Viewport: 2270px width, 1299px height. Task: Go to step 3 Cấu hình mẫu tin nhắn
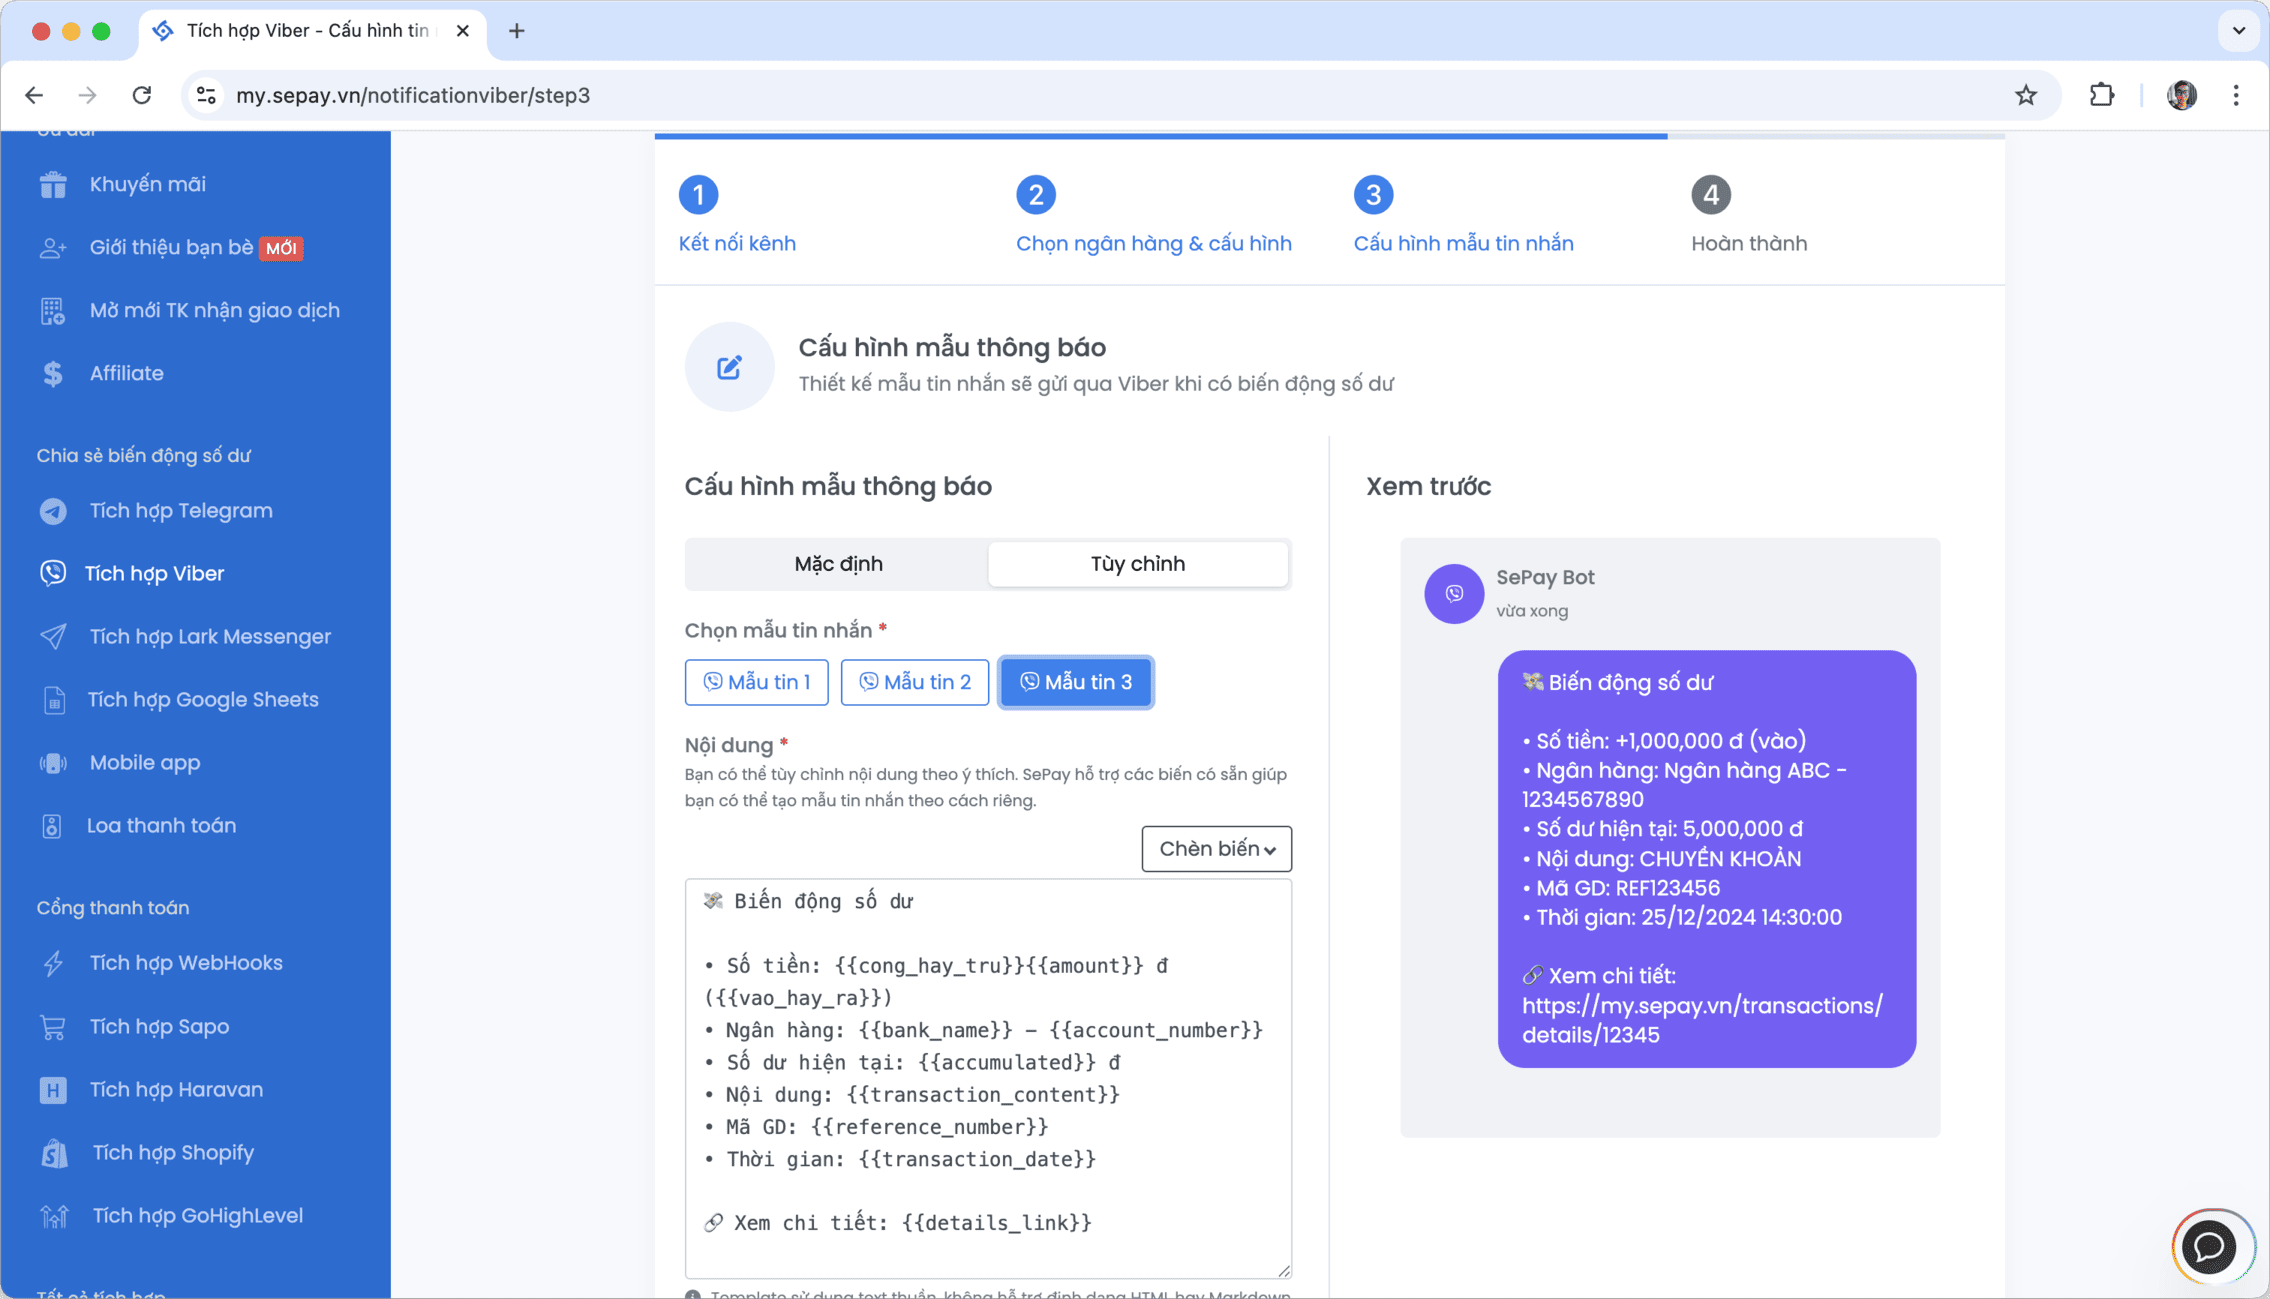(1463, 215)
